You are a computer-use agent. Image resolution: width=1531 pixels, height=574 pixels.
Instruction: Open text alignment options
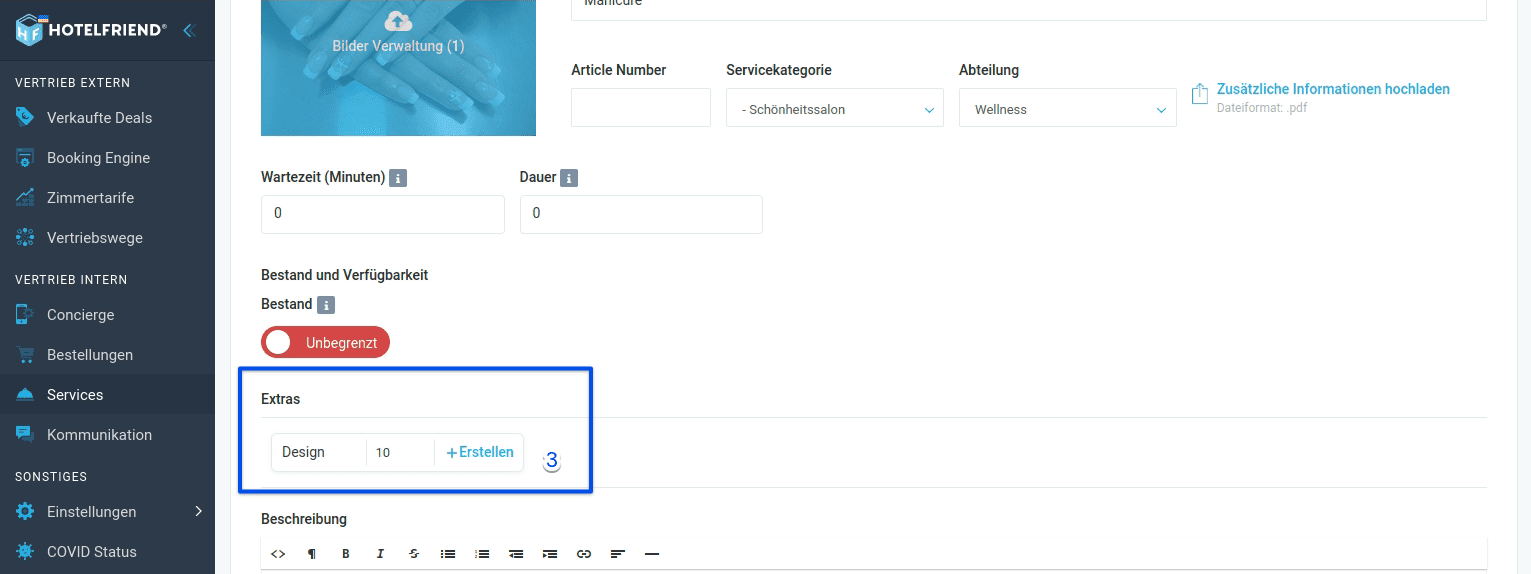618,554
